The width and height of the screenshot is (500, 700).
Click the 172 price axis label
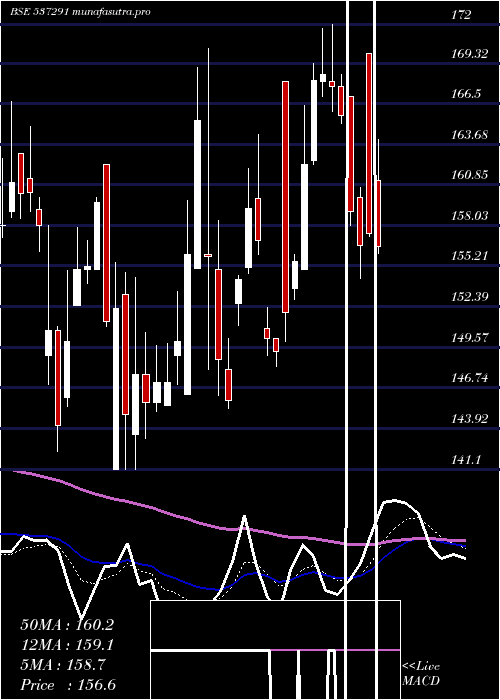coord(461,15)
